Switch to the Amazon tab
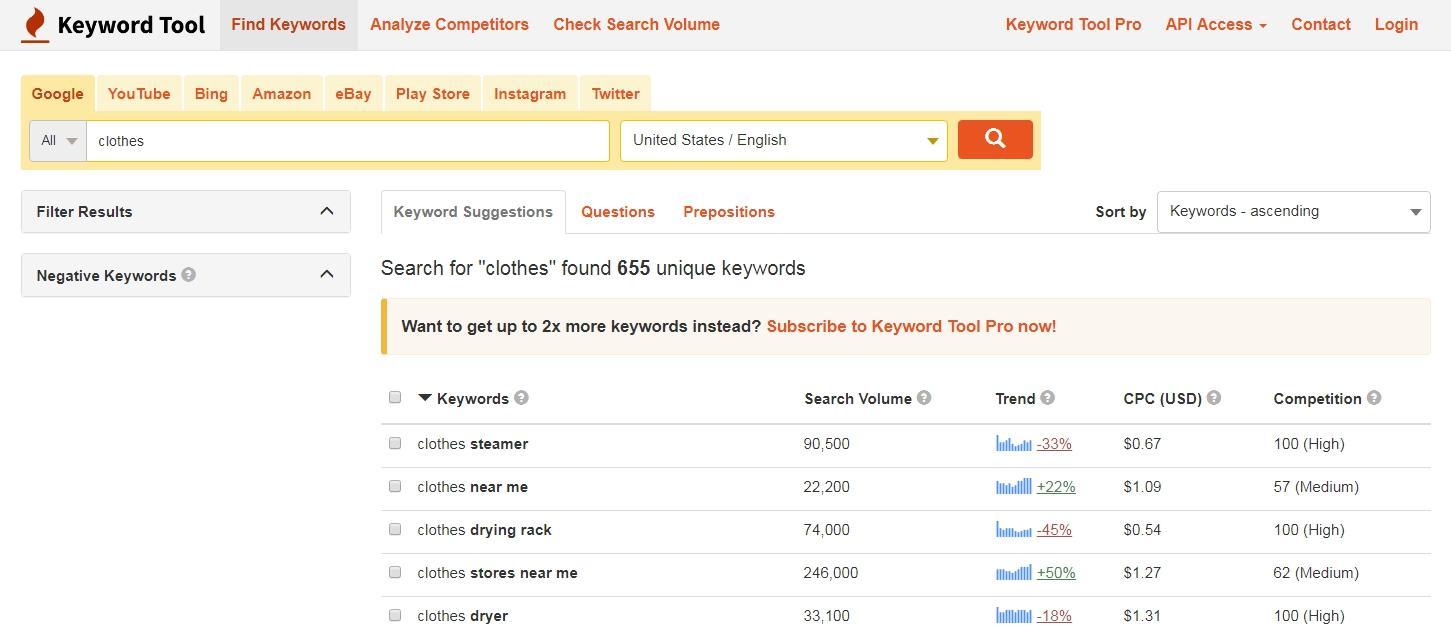 coord(282,94)
